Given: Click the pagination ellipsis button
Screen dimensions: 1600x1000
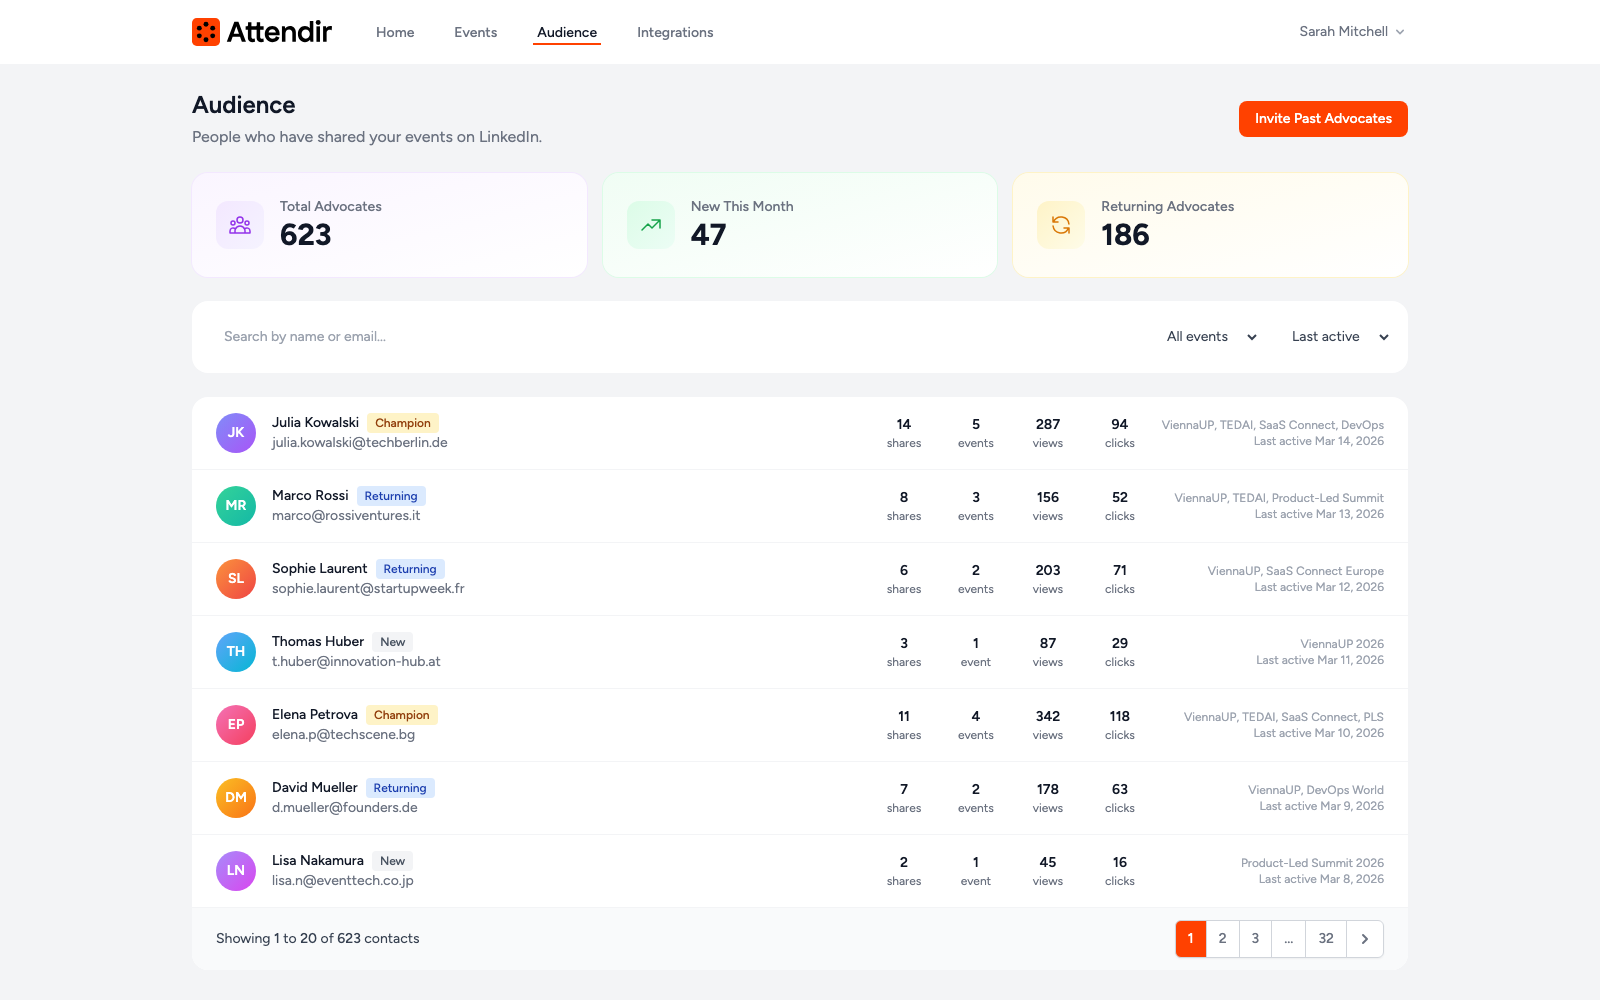Looking at the screenshot, I should click(x=1289, y=939).
